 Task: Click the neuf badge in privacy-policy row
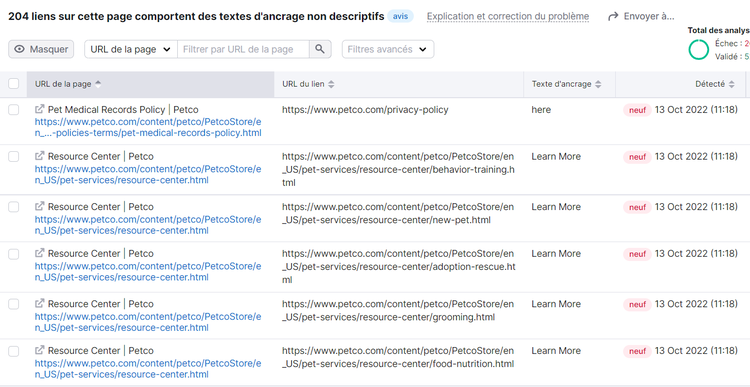637,111
